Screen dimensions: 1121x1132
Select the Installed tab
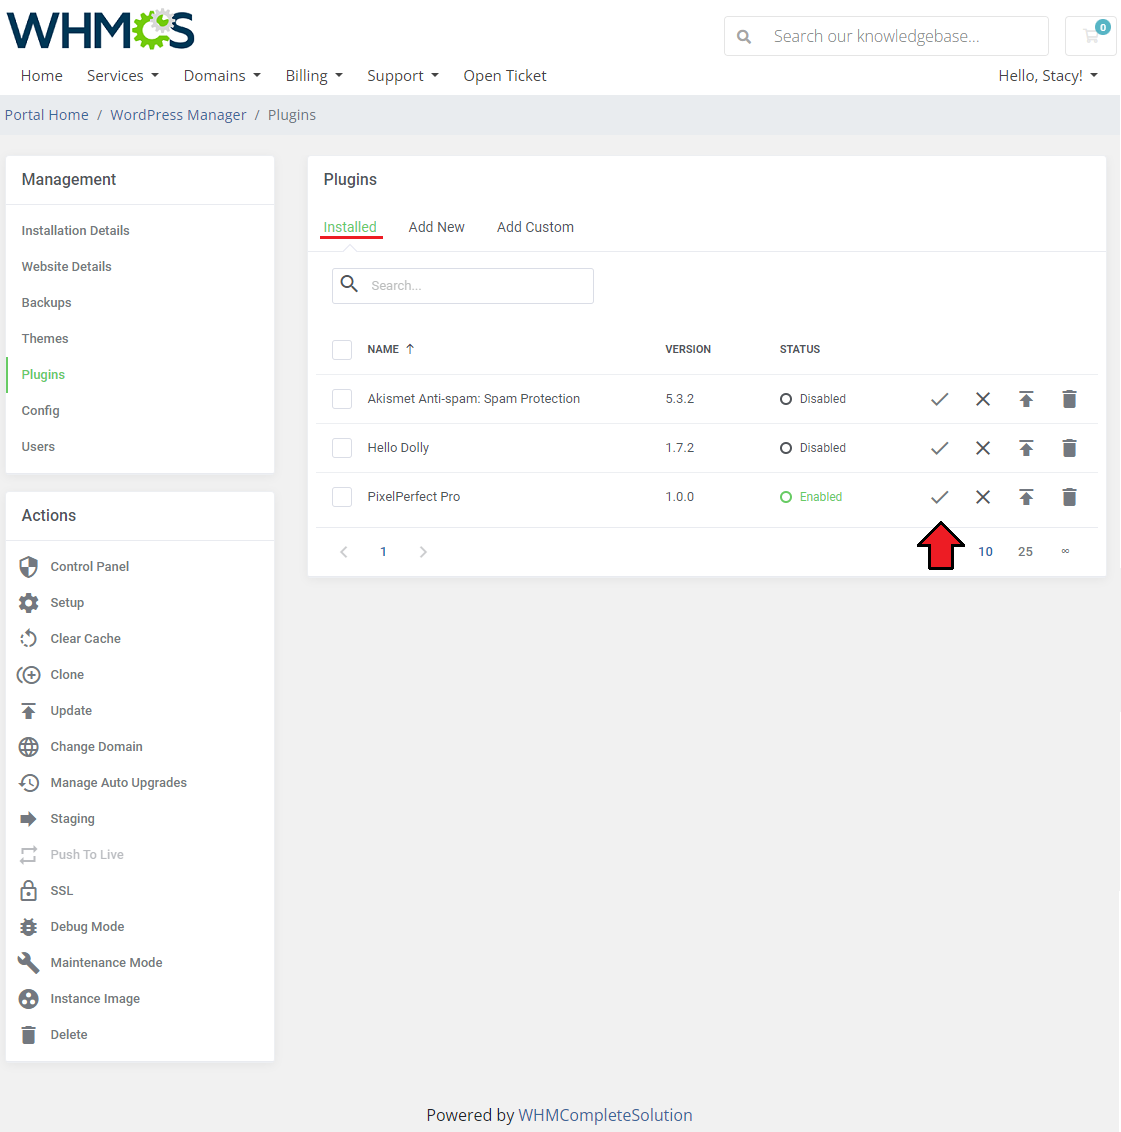[x=350, y=227]
